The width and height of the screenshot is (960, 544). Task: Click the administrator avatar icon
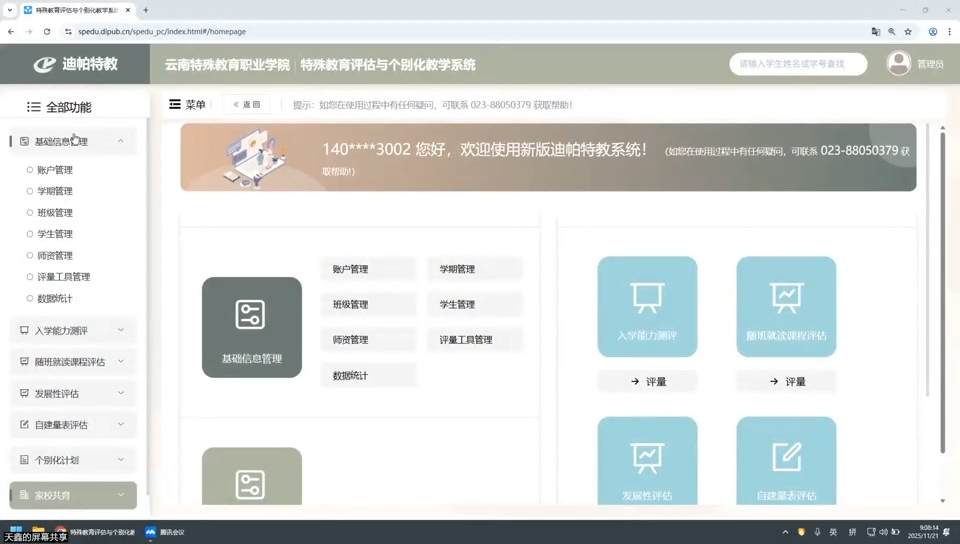point(898,63)
